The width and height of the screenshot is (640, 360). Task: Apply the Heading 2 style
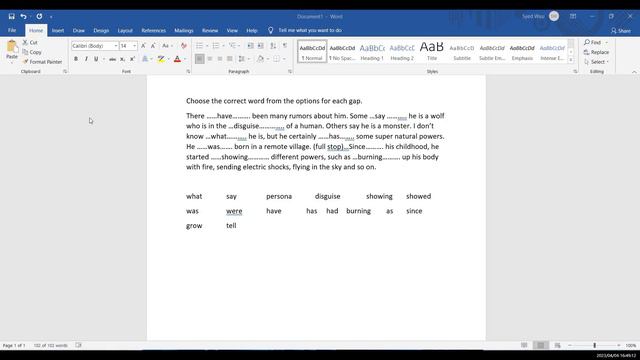click(402, 51)
